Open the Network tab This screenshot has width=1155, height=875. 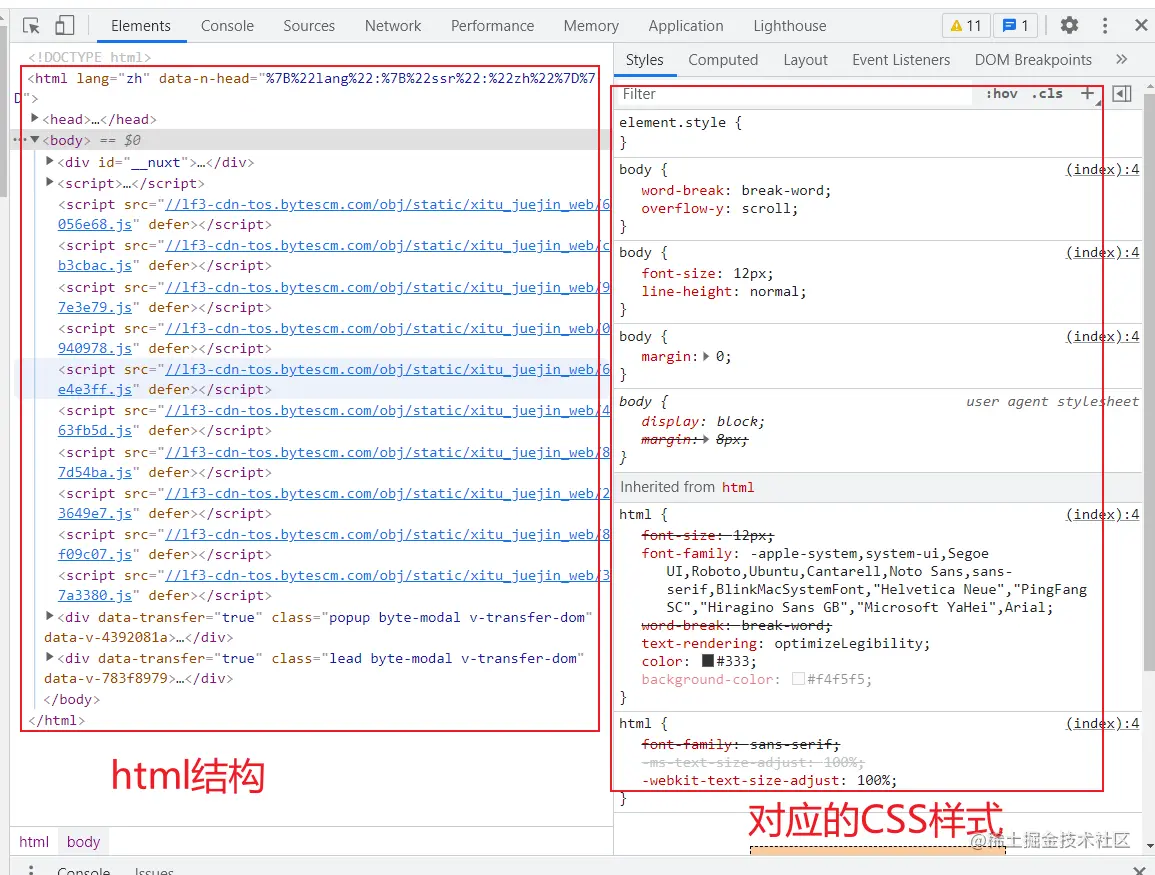tap(393, 26)
